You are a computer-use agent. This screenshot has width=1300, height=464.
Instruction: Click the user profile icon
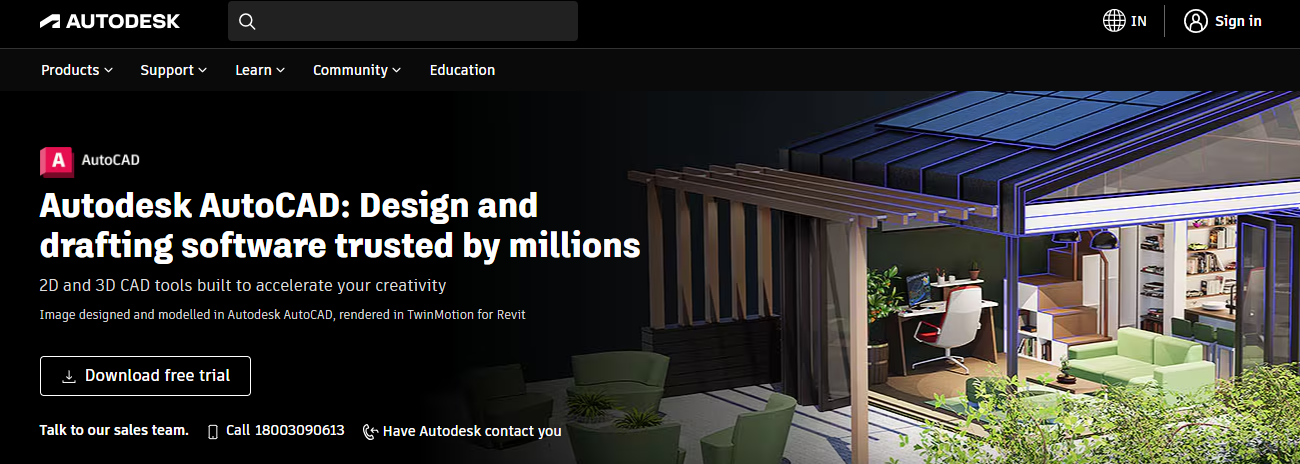pos(1195,21)
